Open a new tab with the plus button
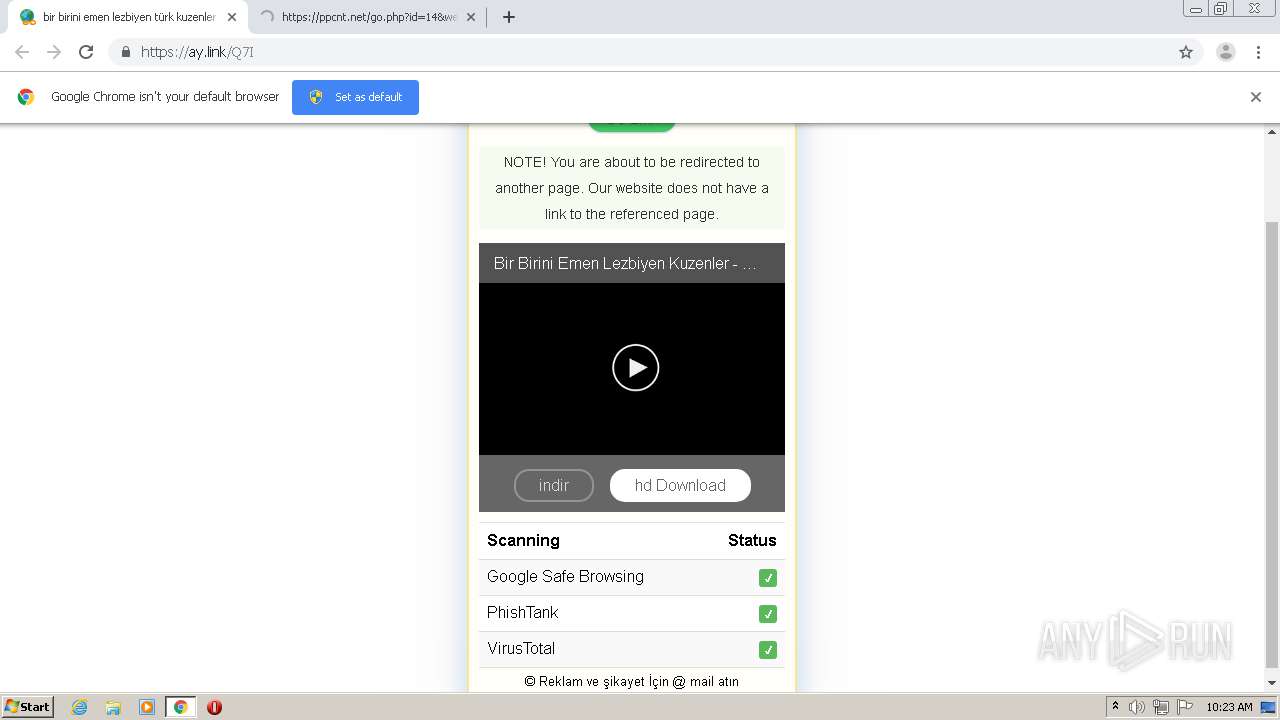The height and width of the screenshot is (720, 1280). tap(509, 17)
